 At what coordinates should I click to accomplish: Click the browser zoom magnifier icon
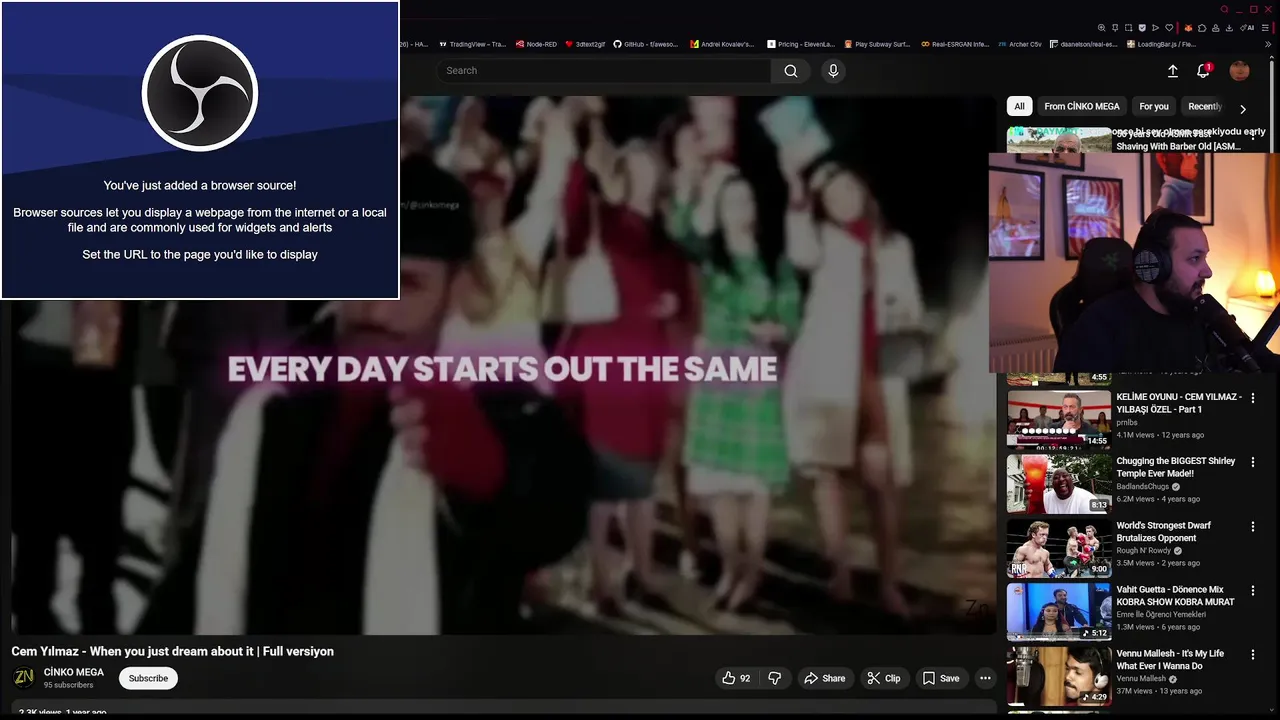[x=1102, y=28]
